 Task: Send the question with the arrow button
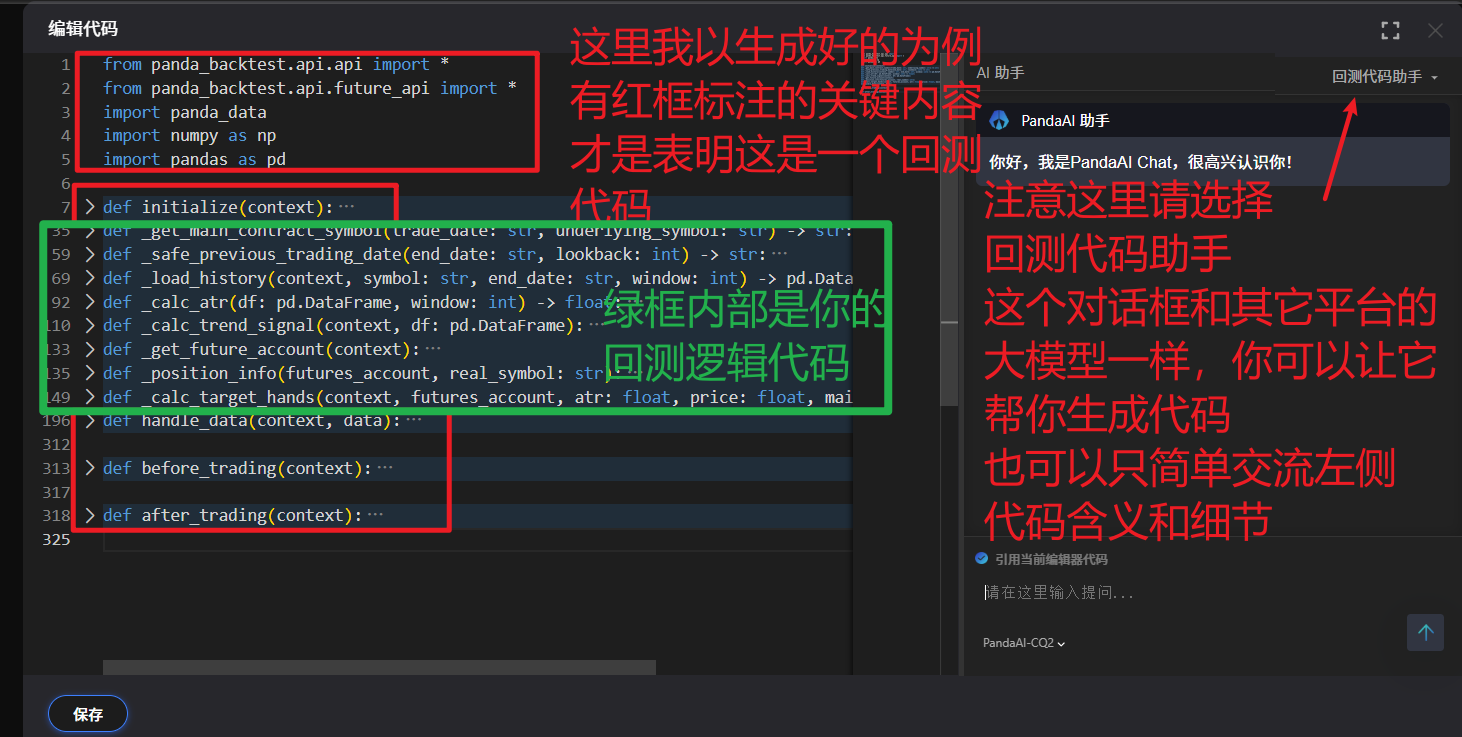point(1425,632)
